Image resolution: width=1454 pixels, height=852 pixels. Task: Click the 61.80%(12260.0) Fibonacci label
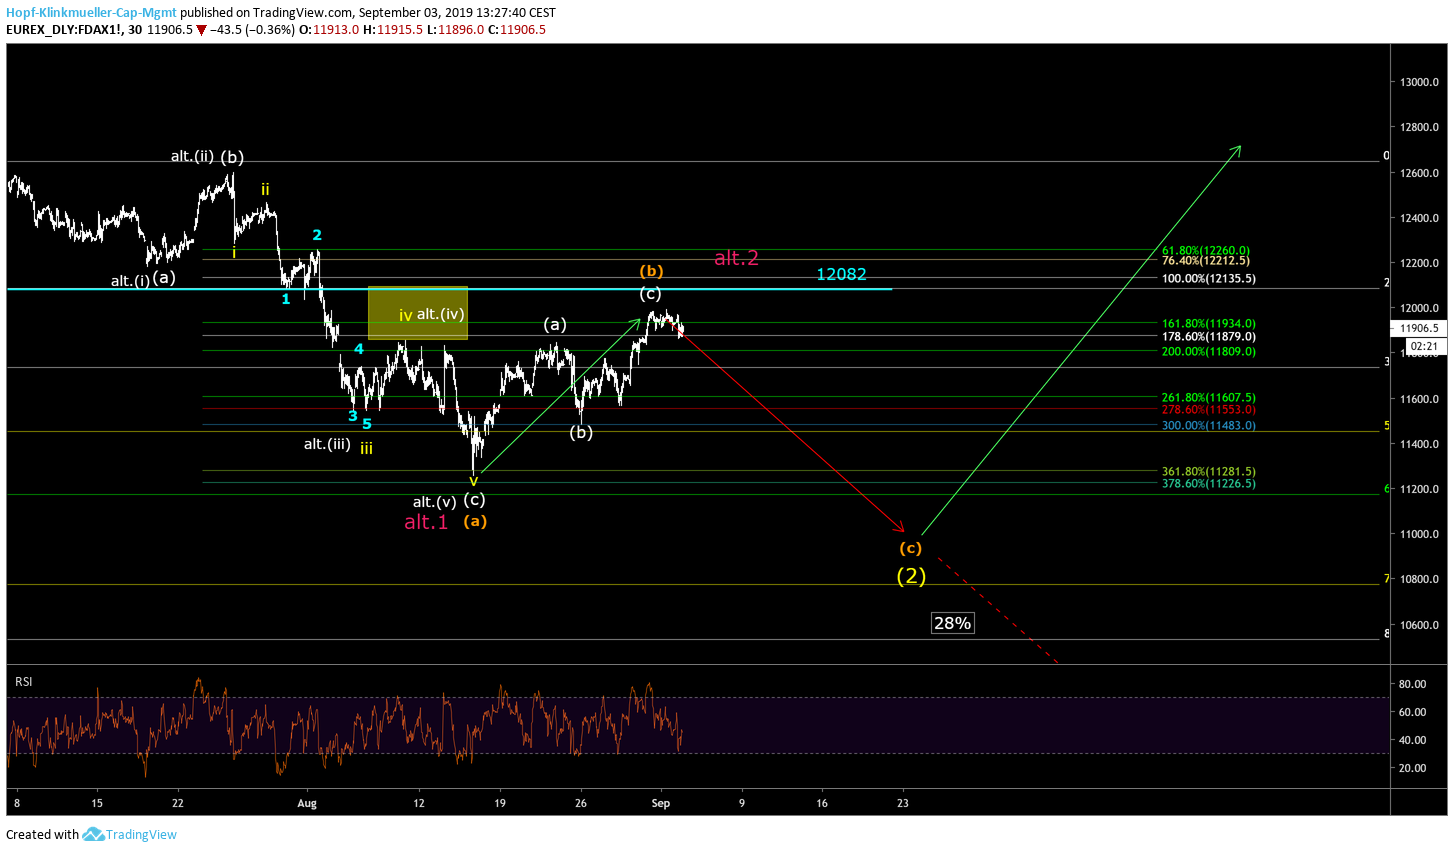point(1205,250)
